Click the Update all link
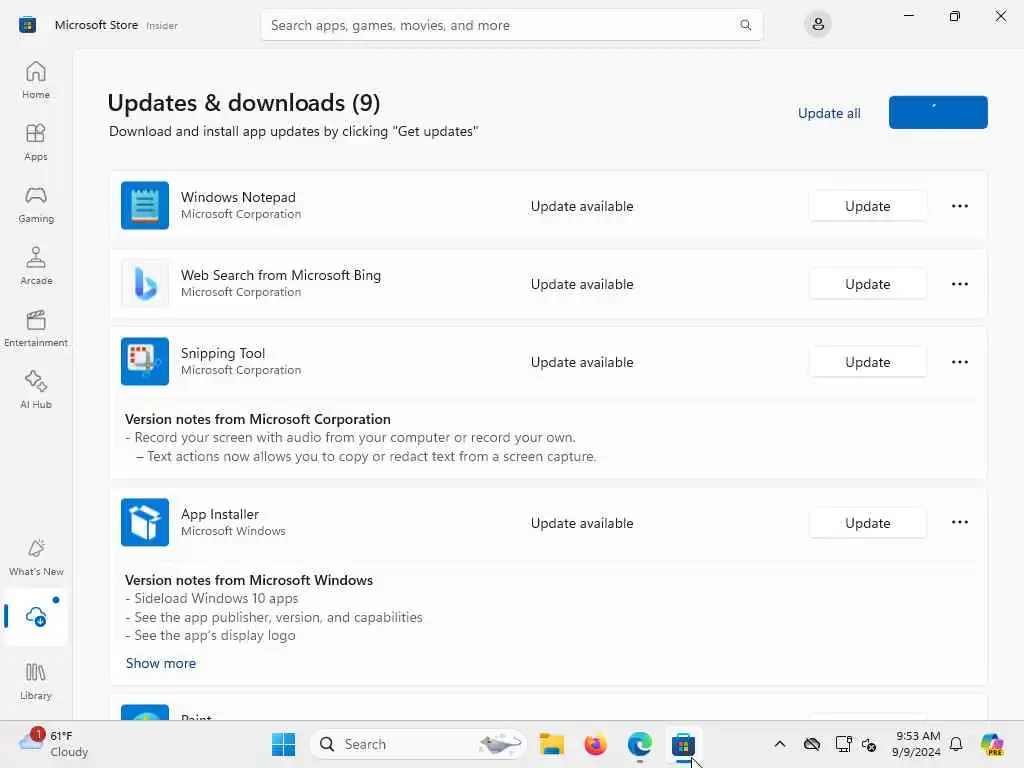 coord(829,113)
